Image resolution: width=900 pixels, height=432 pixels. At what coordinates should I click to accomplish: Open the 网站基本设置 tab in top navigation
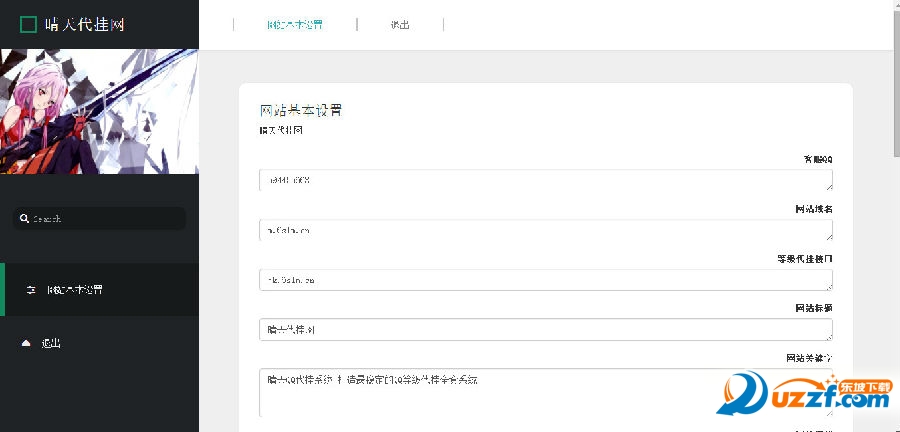tap(295, 25)
